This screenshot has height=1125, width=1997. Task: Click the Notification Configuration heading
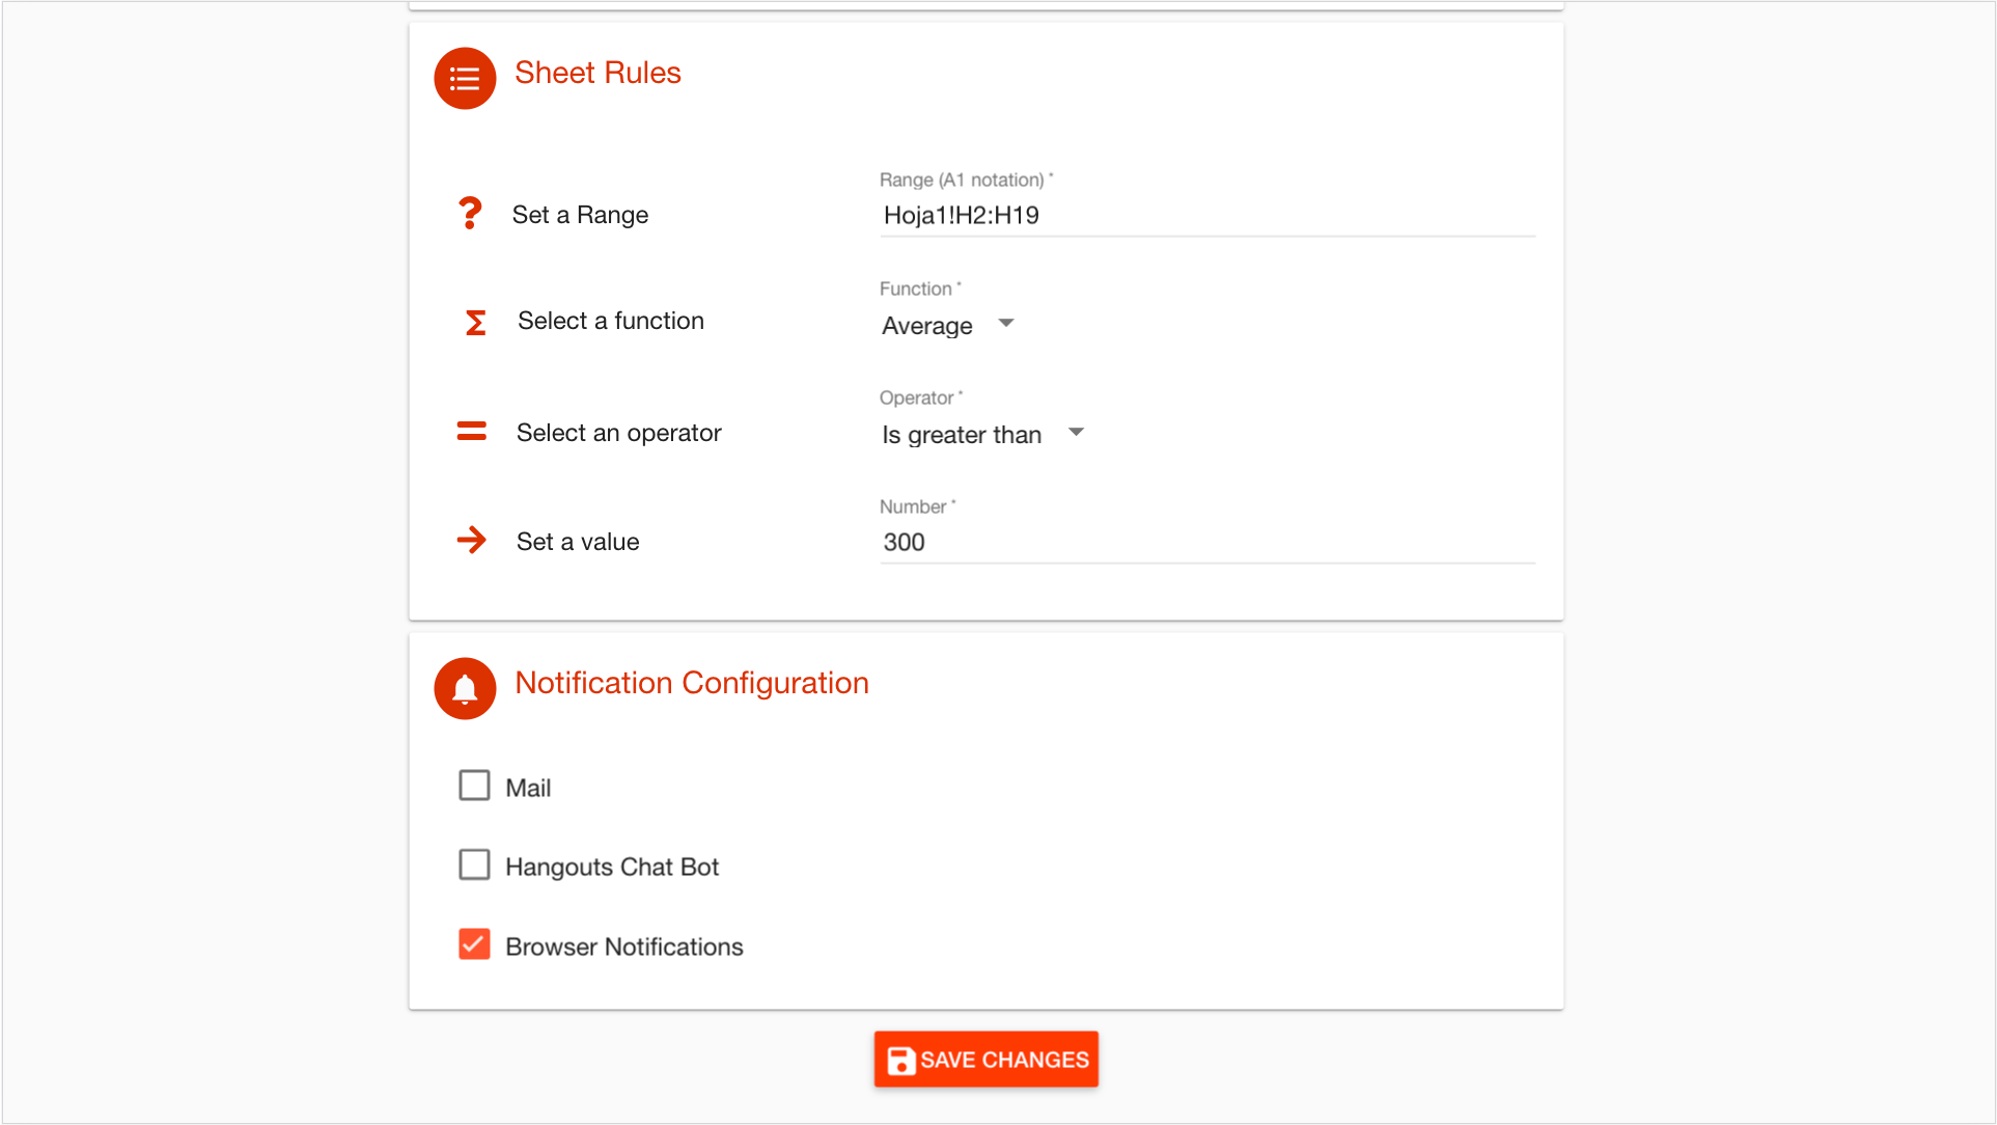[691, 683]
